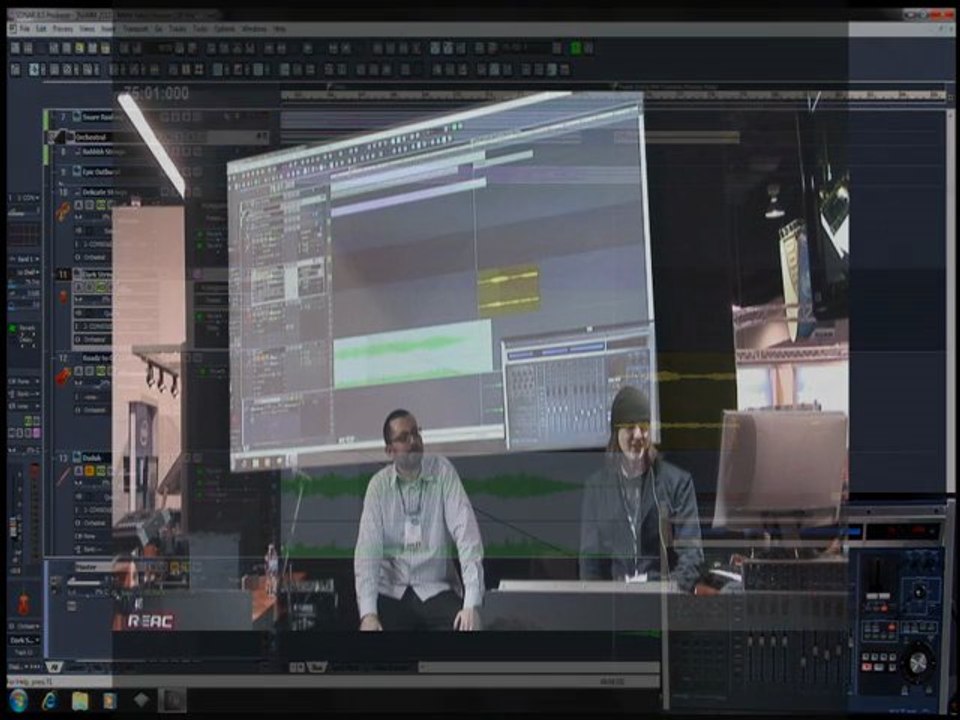Toggle the green Record button on track 13
This screenshot has height=720, width=960.
100,471
